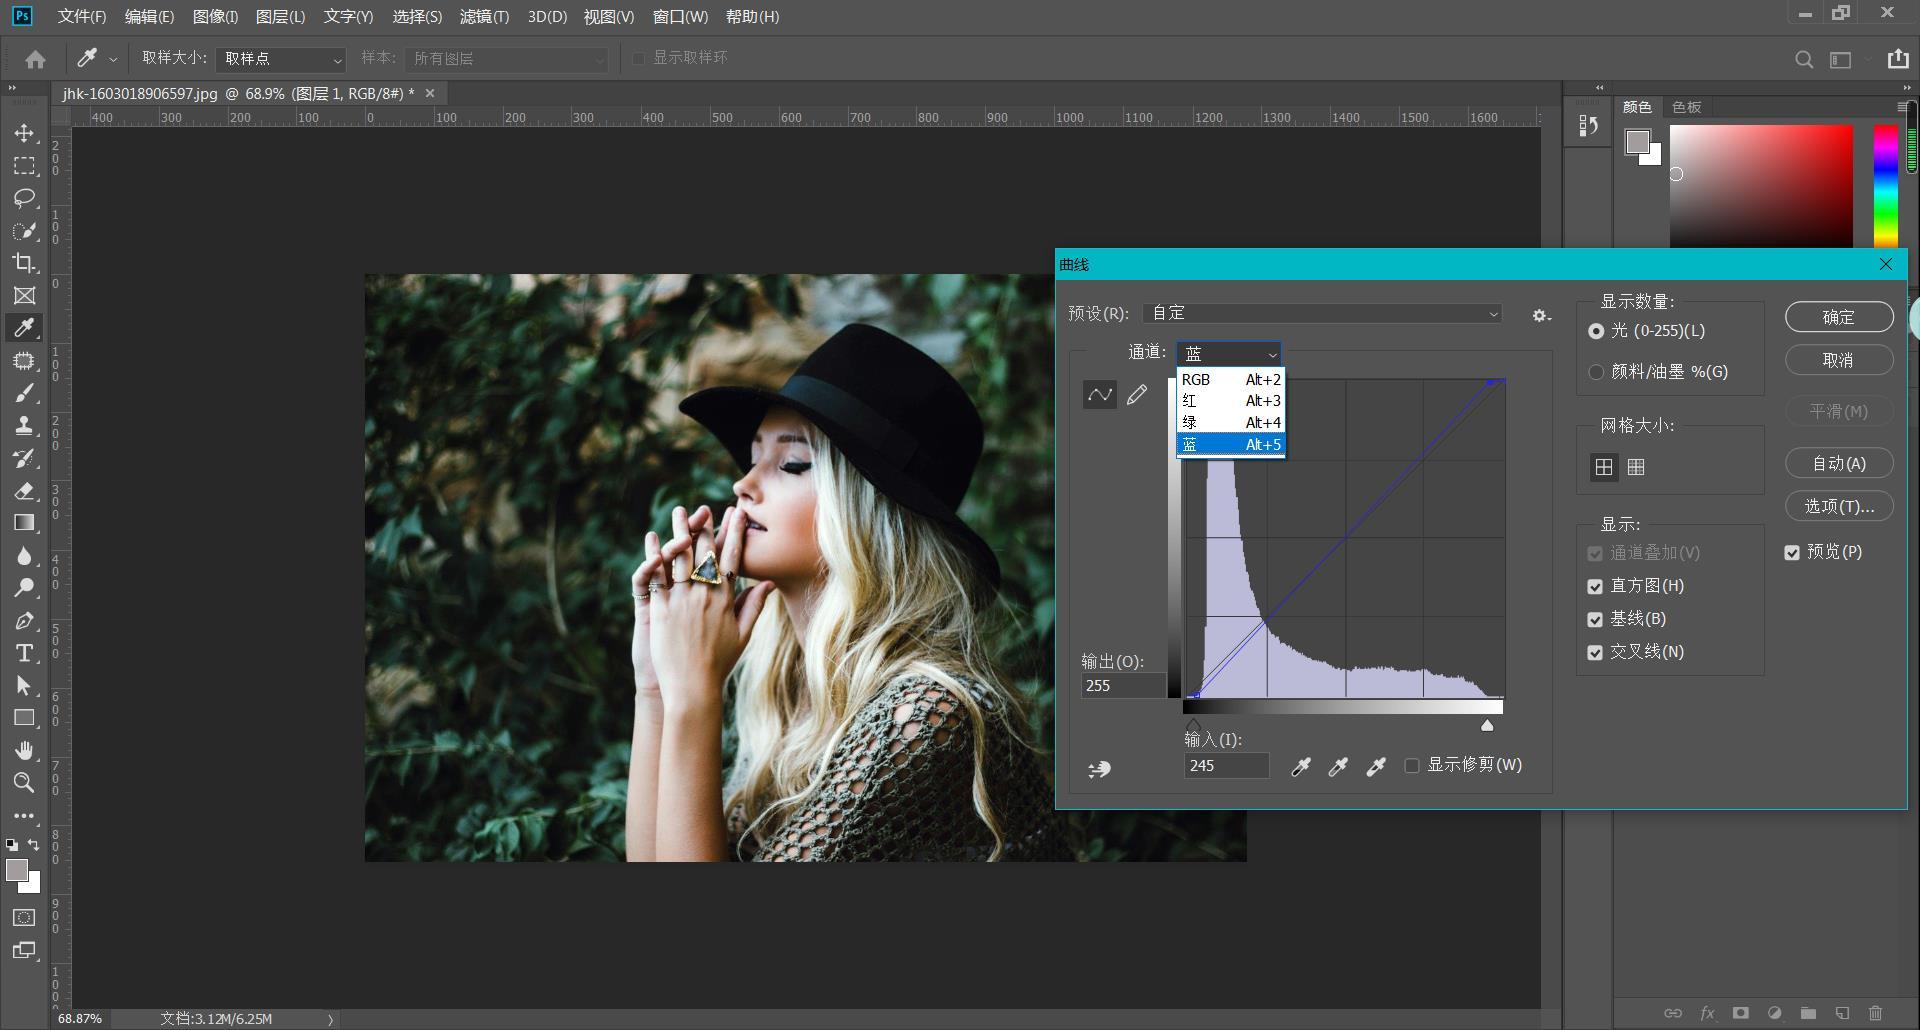The width and height of the screenshot is (1920, 1030).
Task: Pick the Crop tool
Action: 24,263
